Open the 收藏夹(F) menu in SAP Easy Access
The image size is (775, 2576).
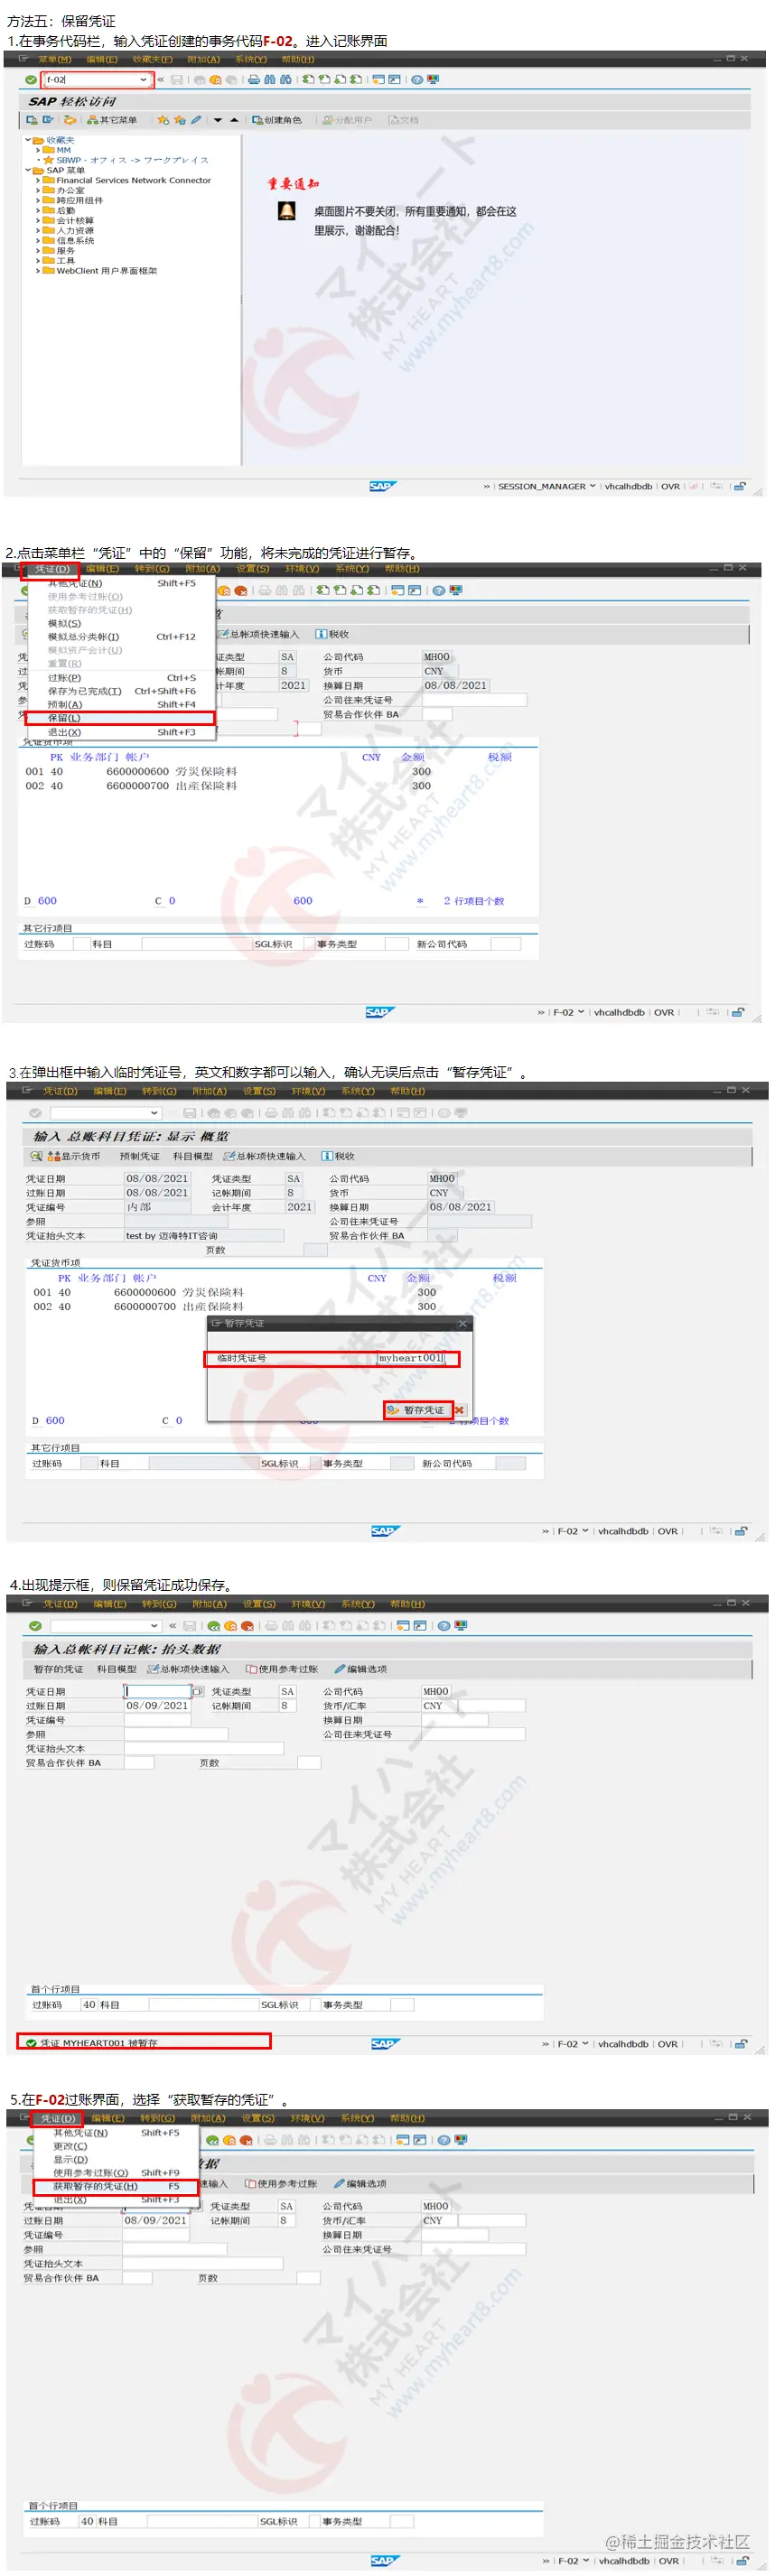pos(152,59)
